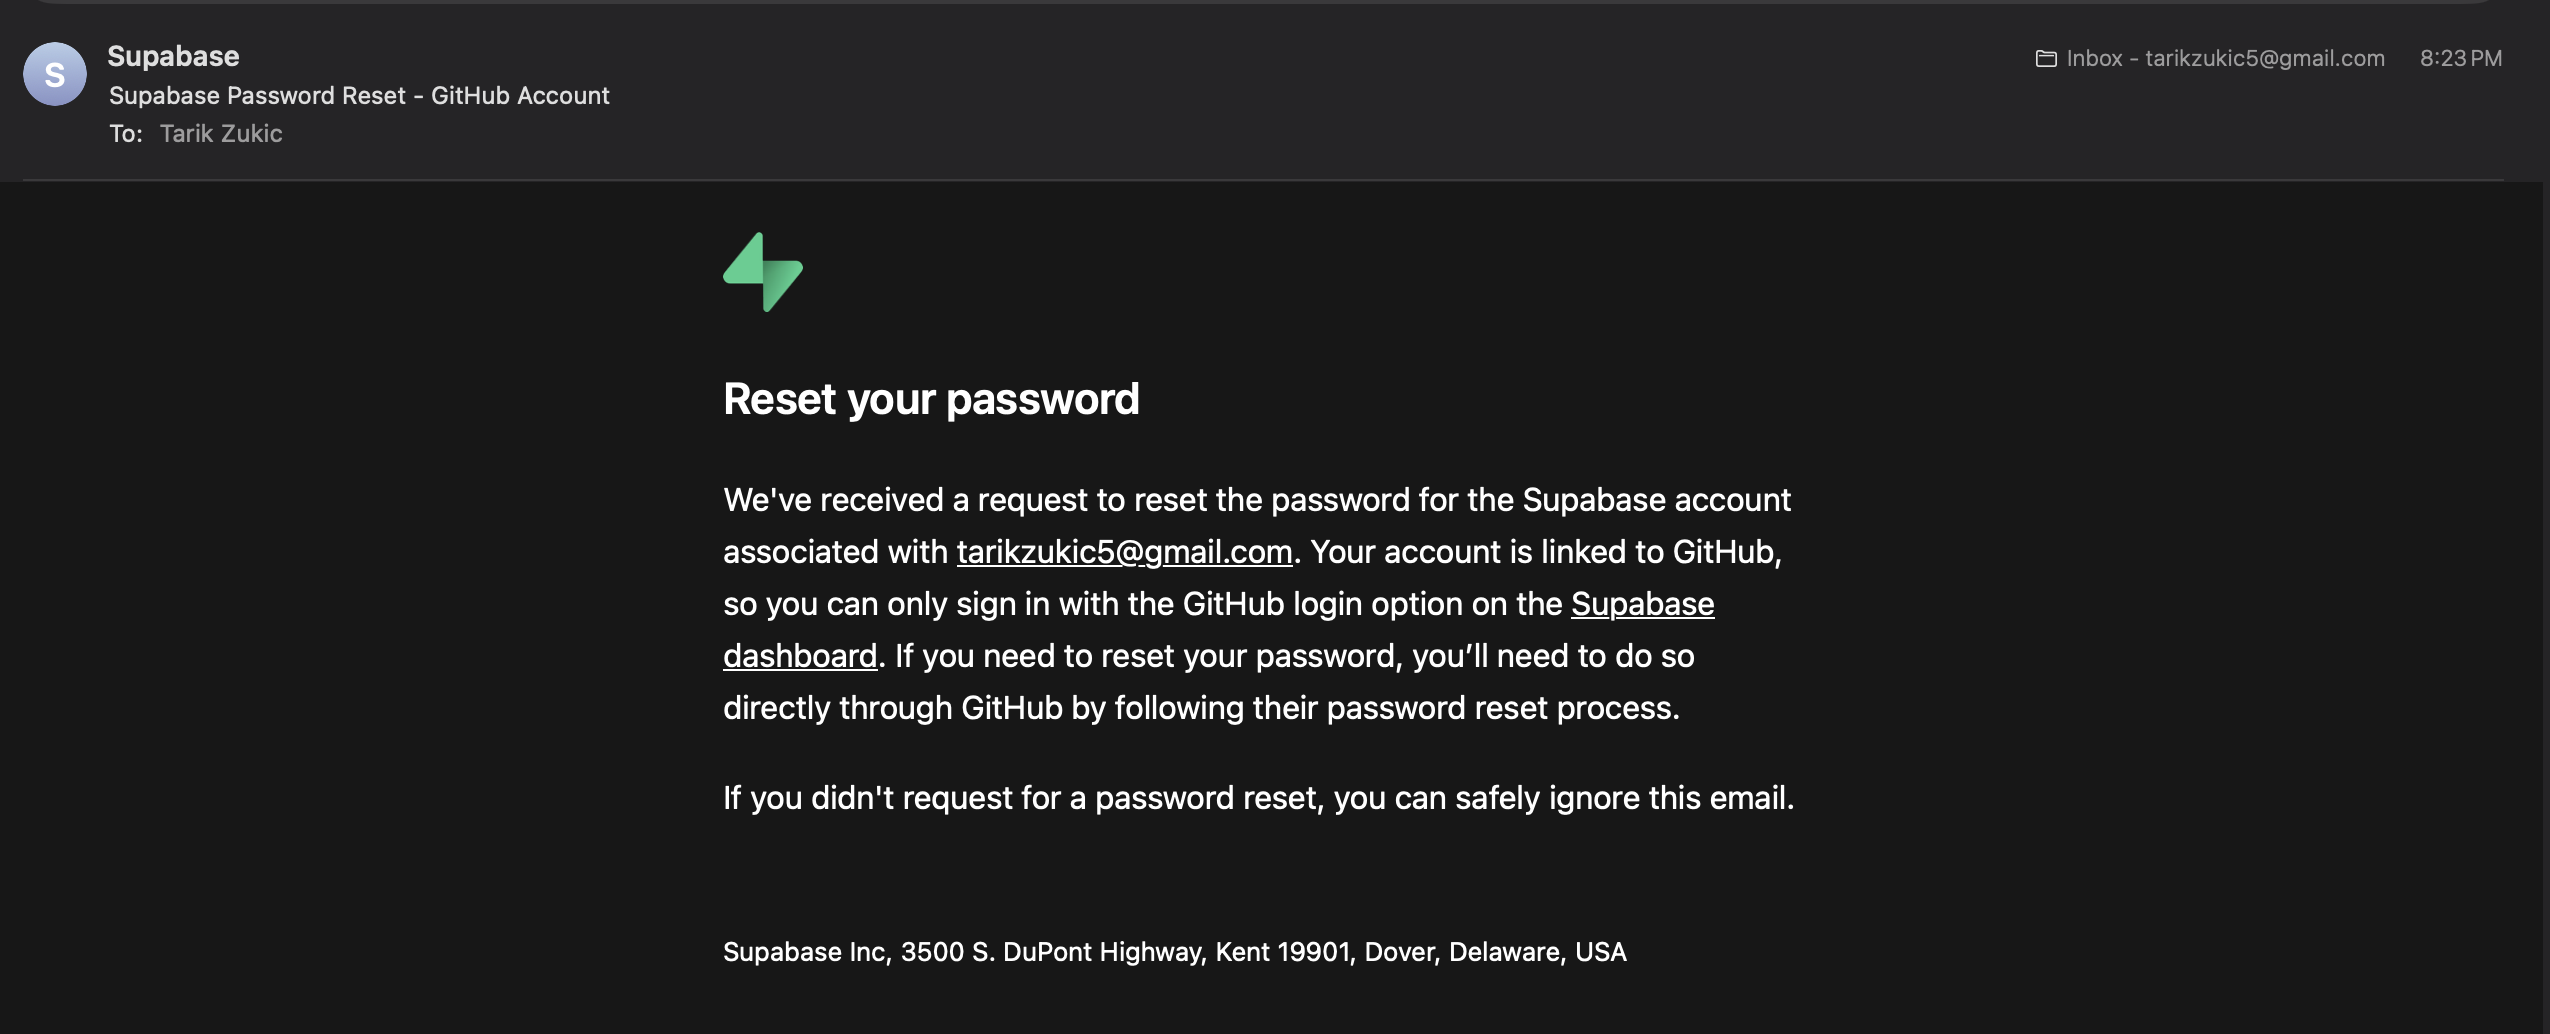Click the green Supabase lightning logo
The height and width of the screenshot is (1034, 2550).
click(763, 272)
